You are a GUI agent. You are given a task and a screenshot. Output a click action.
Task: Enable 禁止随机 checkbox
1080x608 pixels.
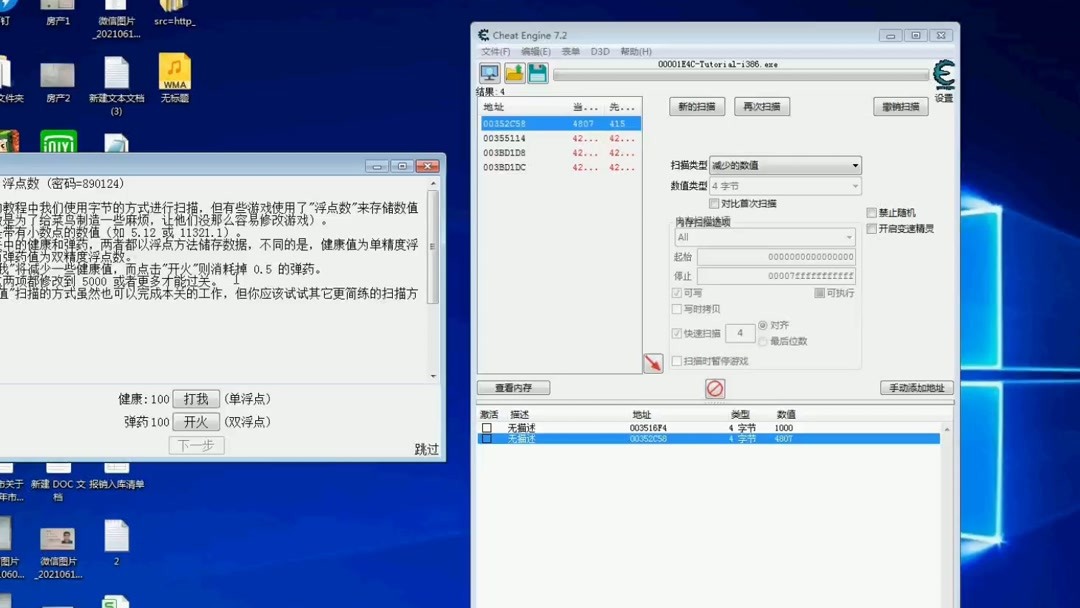click(871, 211)
